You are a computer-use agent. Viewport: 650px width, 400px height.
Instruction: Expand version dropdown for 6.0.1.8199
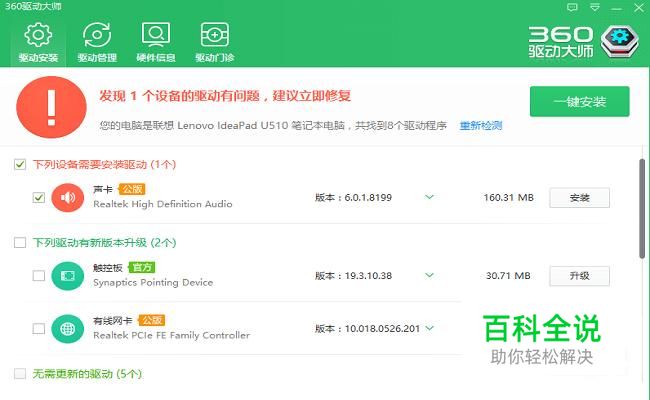429,197
